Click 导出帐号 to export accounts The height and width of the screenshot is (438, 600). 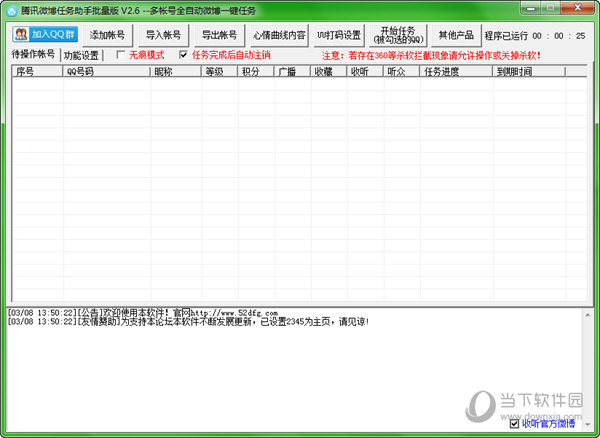219,35
